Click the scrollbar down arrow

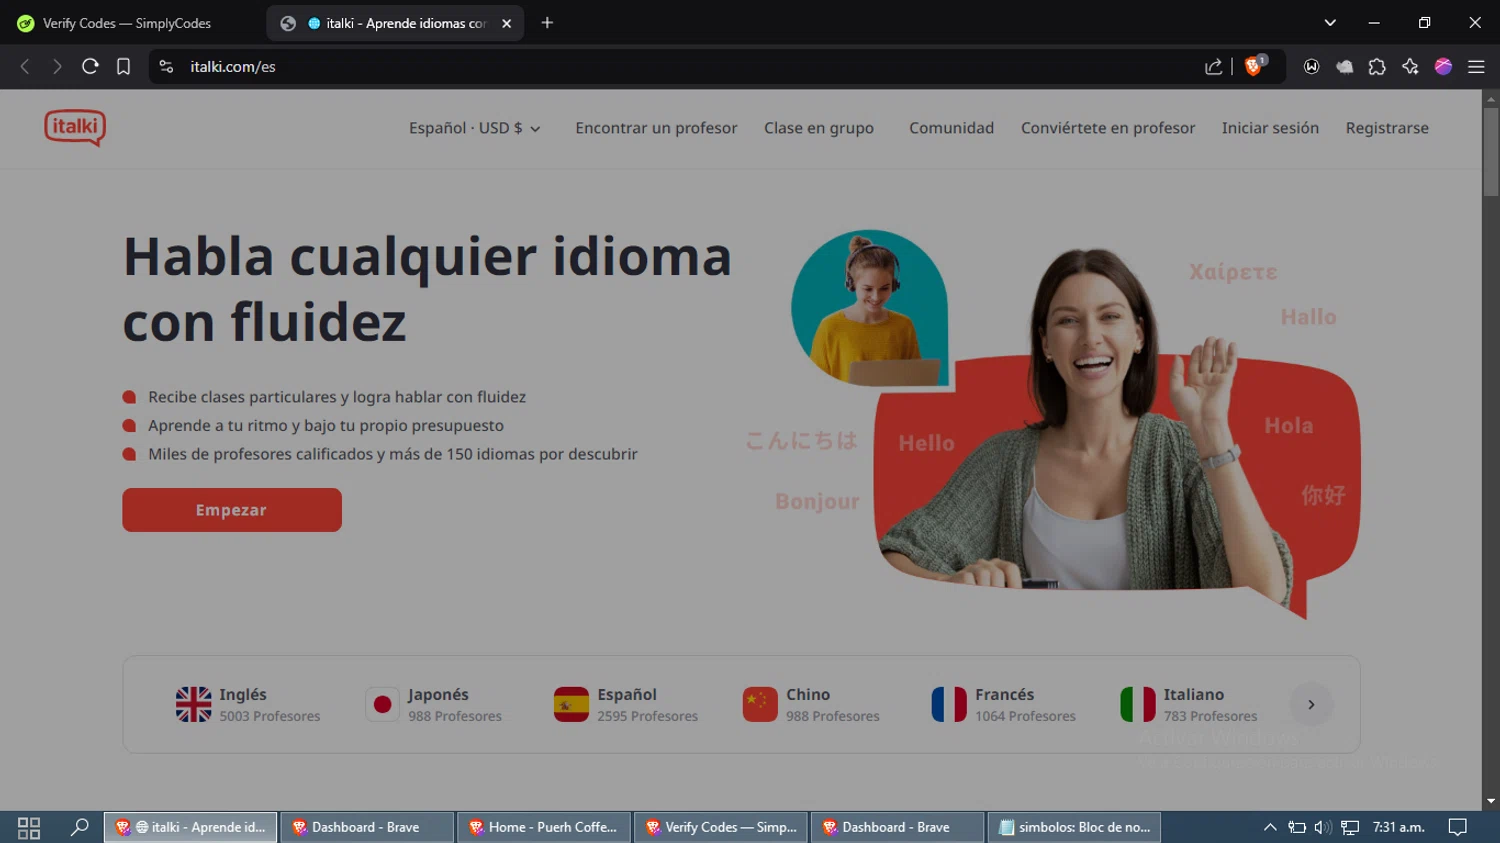pyautogui.click(x=1491, y=801)
